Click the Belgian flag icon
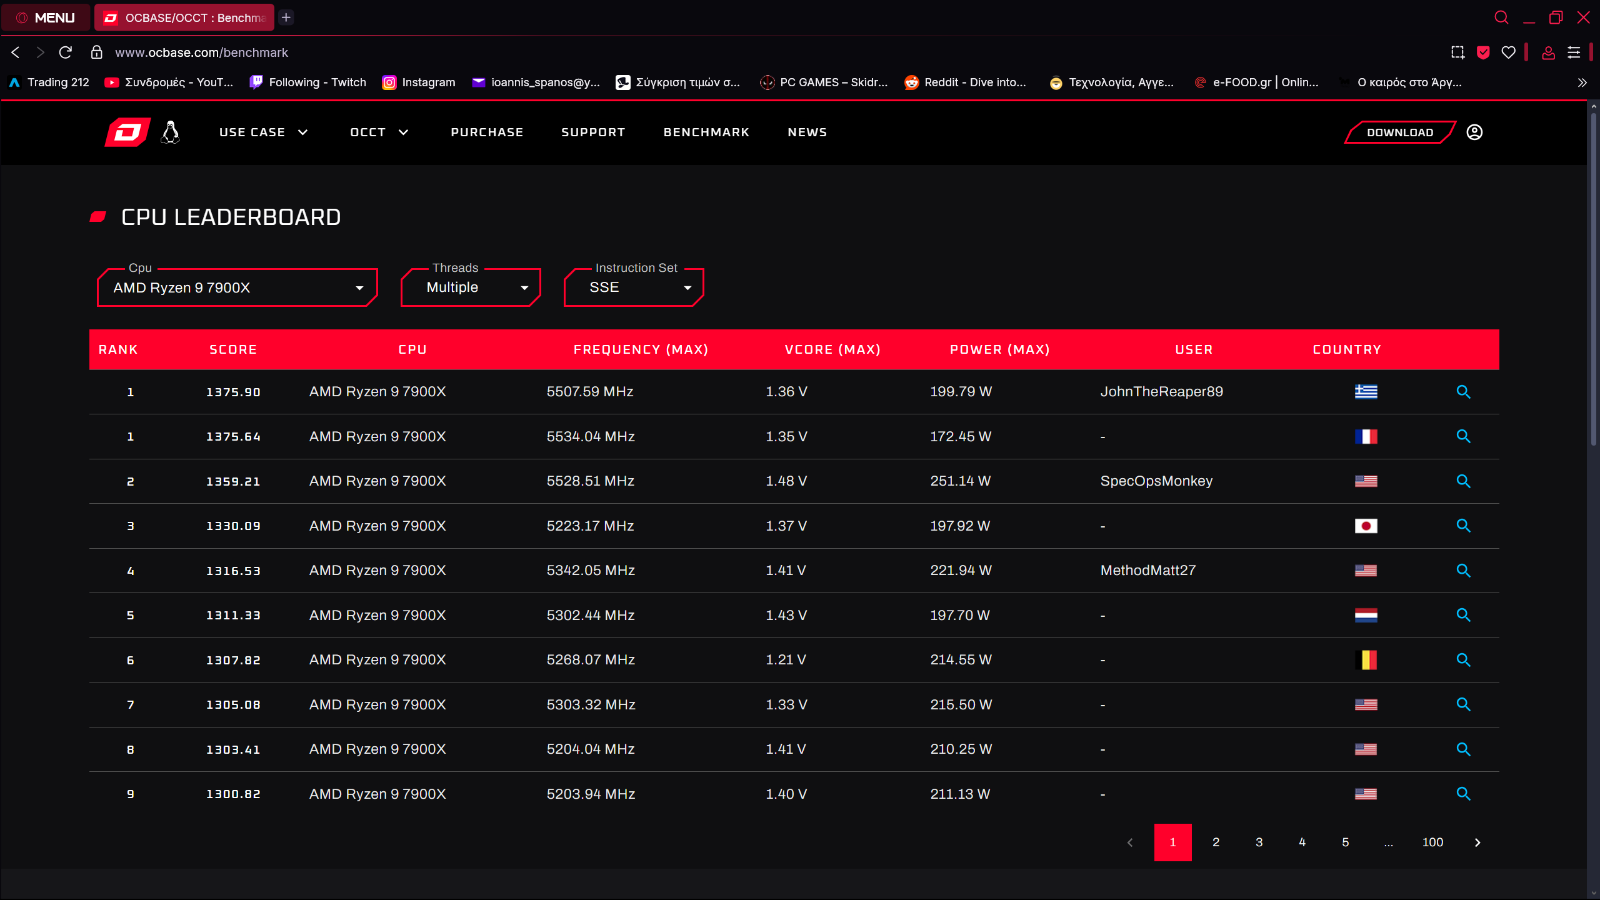Screen dimensions: 1600x900 1366,660
